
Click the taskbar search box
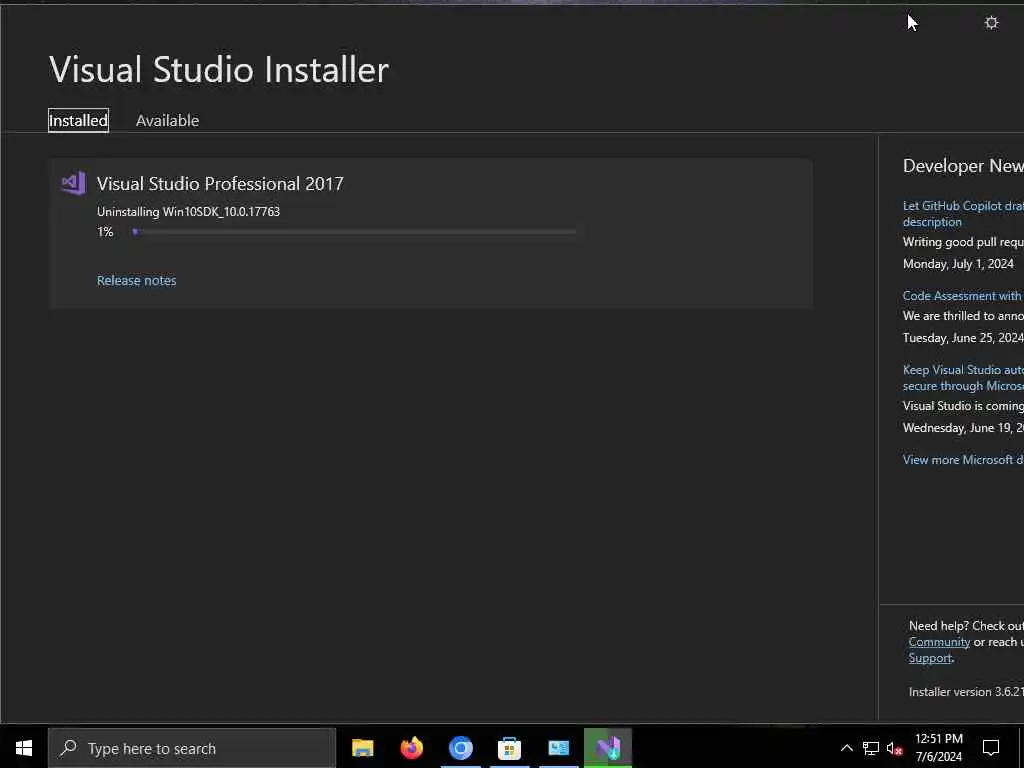point(192,748)
